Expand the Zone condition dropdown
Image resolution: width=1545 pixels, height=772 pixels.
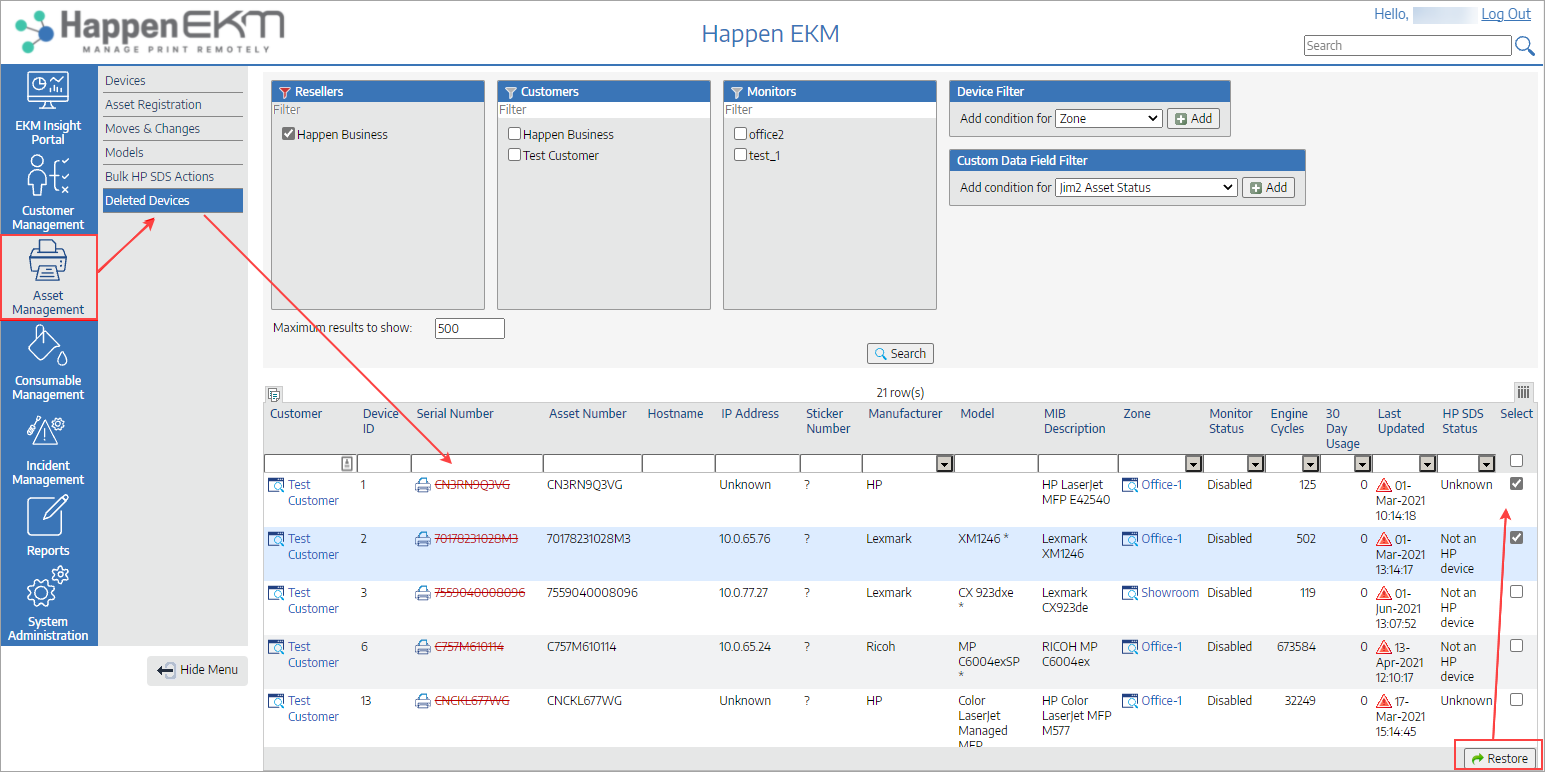(1108, 118)
